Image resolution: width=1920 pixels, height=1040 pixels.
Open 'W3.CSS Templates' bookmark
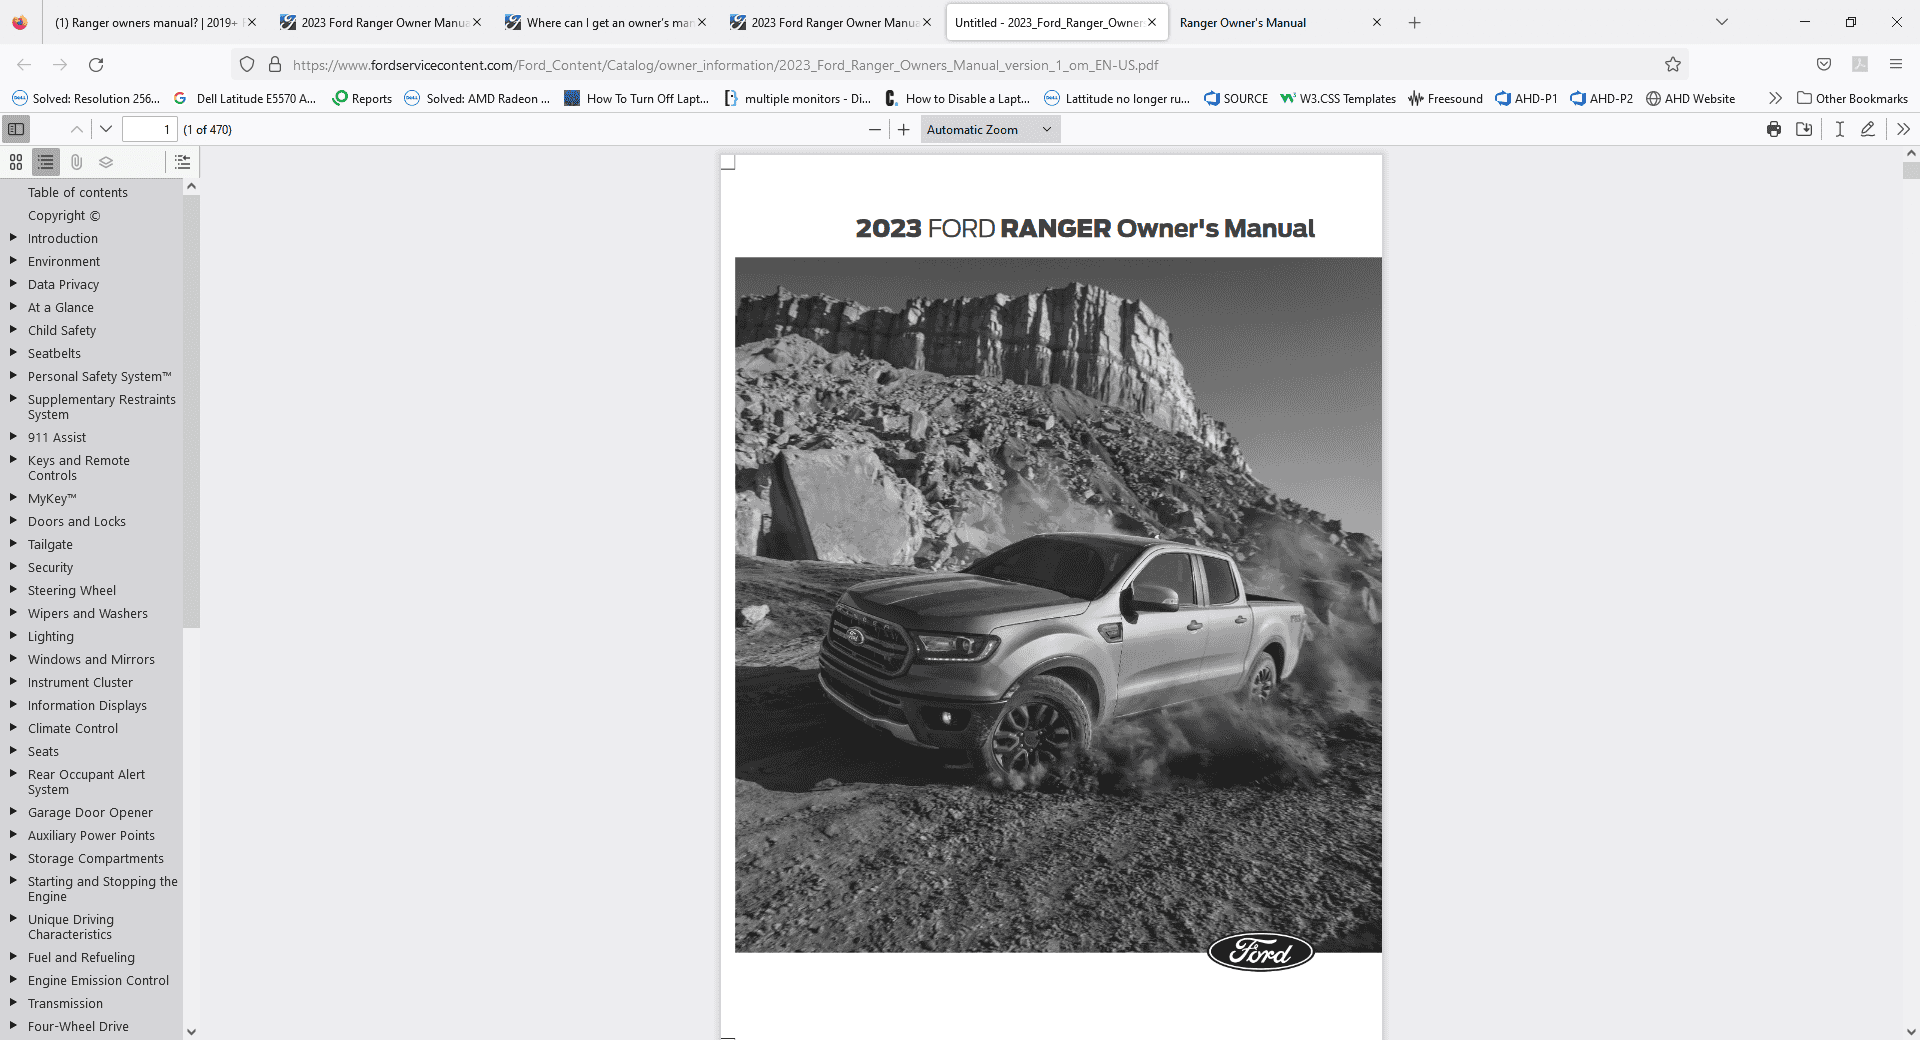(1338, 98)
